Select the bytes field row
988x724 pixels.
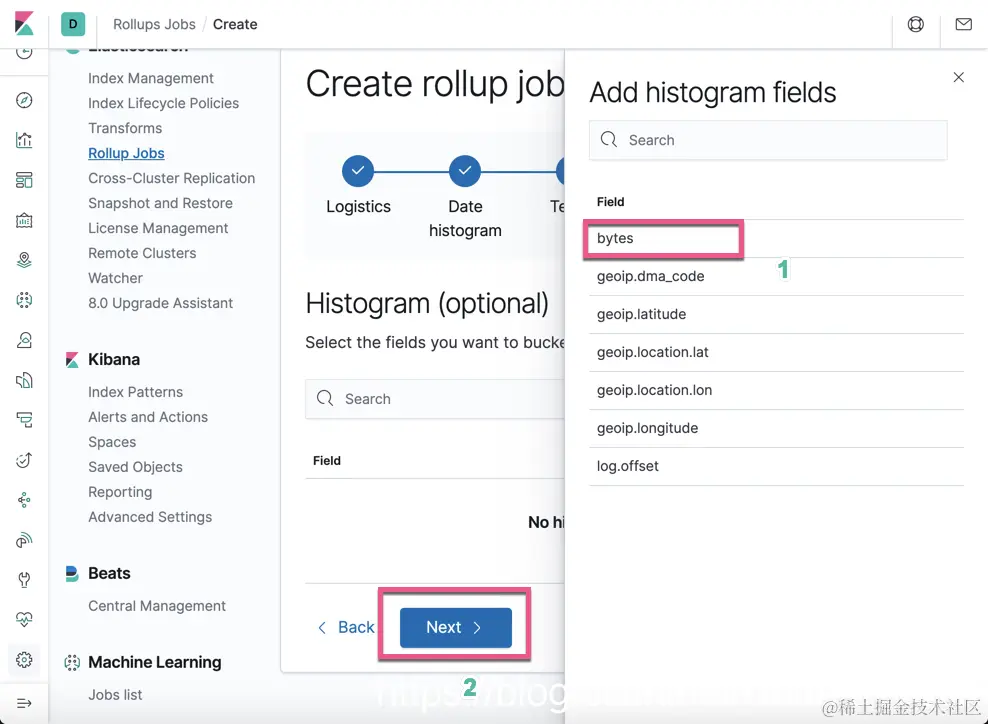tap(776, 238)
